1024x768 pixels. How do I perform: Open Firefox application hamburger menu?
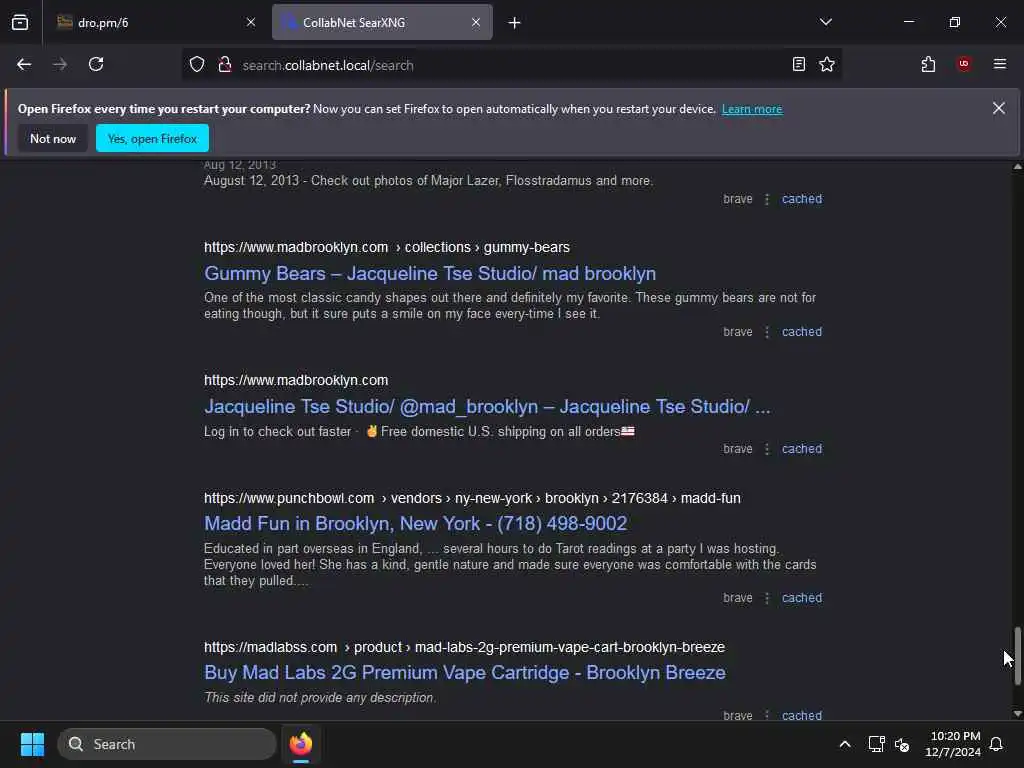tap(999, 65)
